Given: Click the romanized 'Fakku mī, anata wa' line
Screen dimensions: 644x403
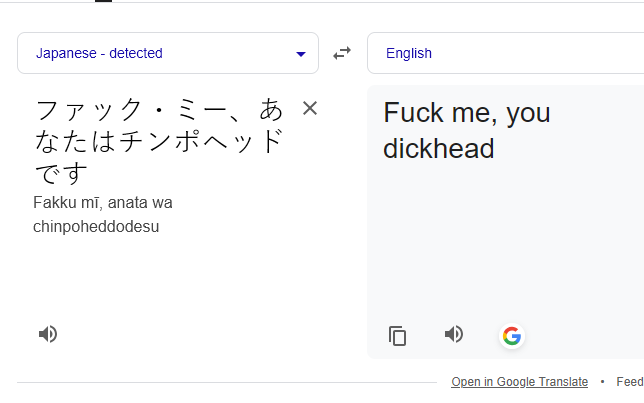Looking at the screenshot, I should pyautogui.click(x=103, y=203).
